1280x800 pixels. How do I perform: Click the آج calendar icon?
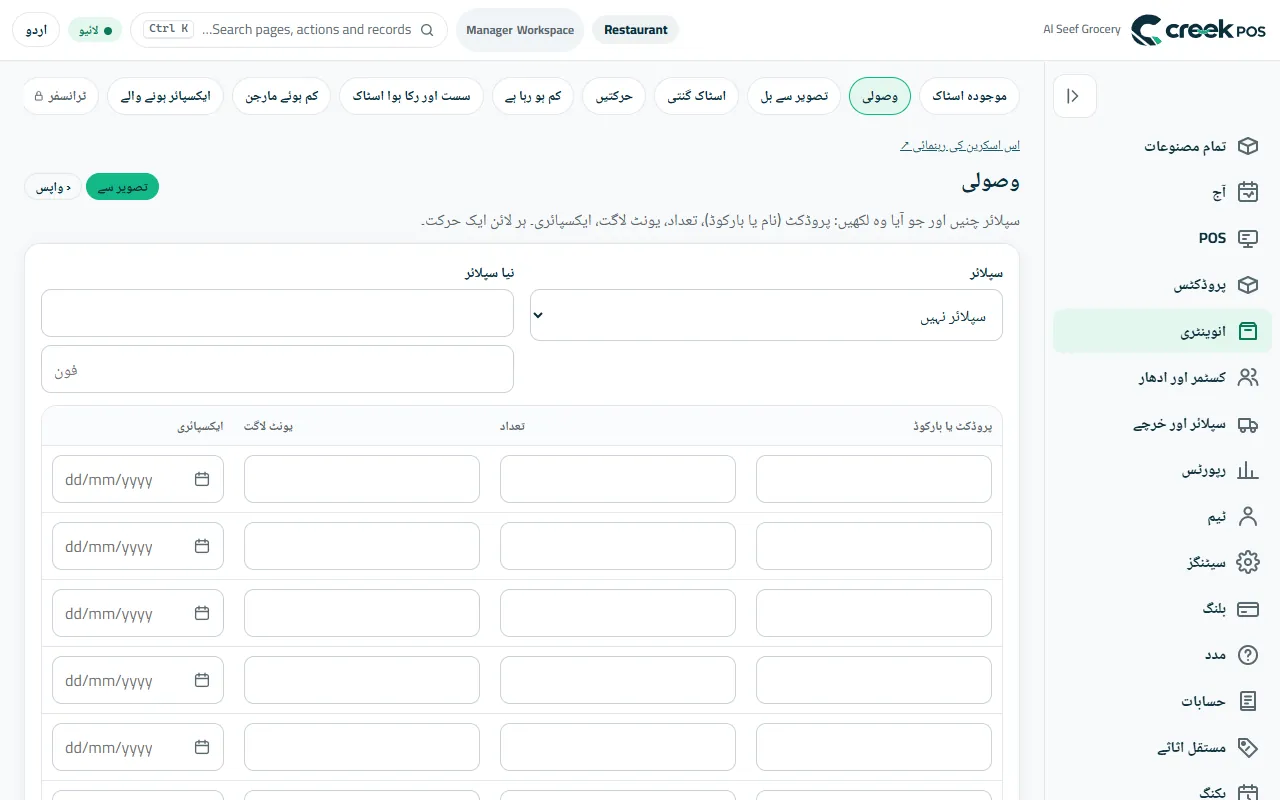coord(1247,192)
